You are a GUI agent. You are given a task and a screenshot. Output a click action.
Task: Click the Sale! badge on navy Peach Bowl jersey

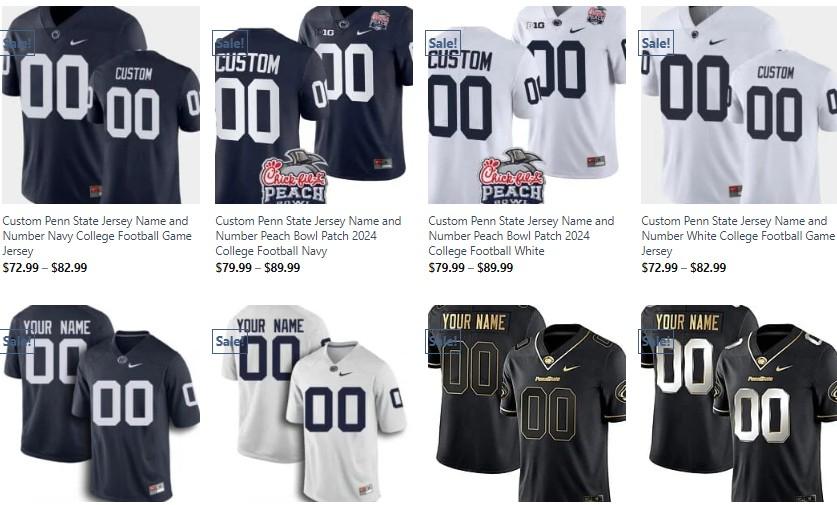click(x=230, y=43)
